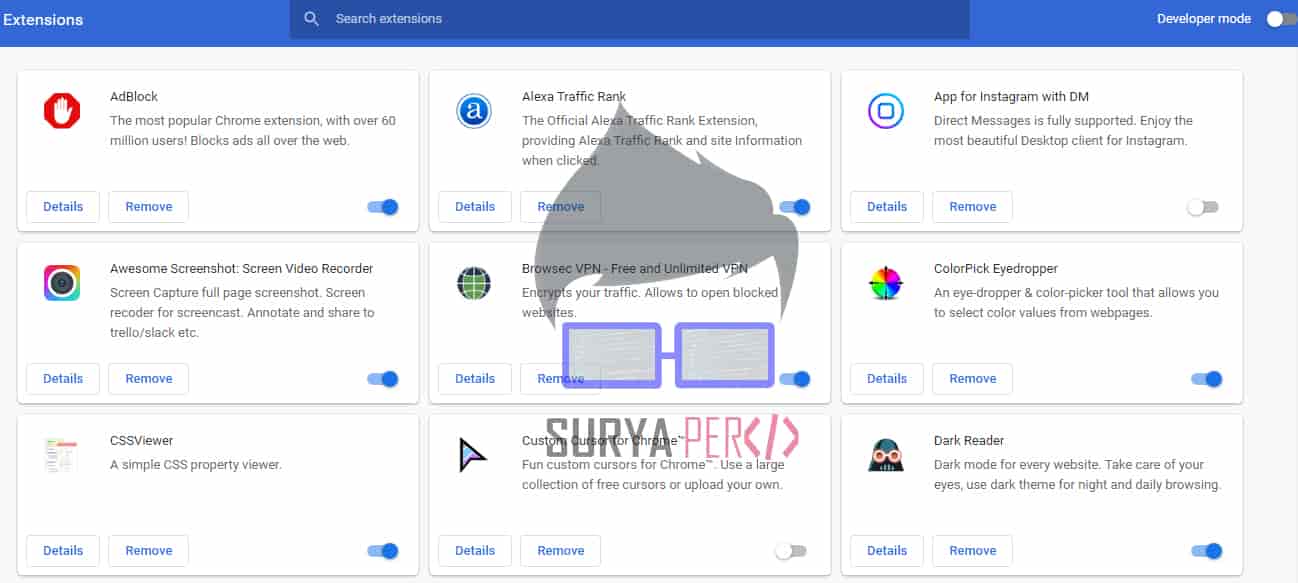This screenshot has width=1298, height=583.
Task: Click the App for Instagram icon
Action: point(886,110)
